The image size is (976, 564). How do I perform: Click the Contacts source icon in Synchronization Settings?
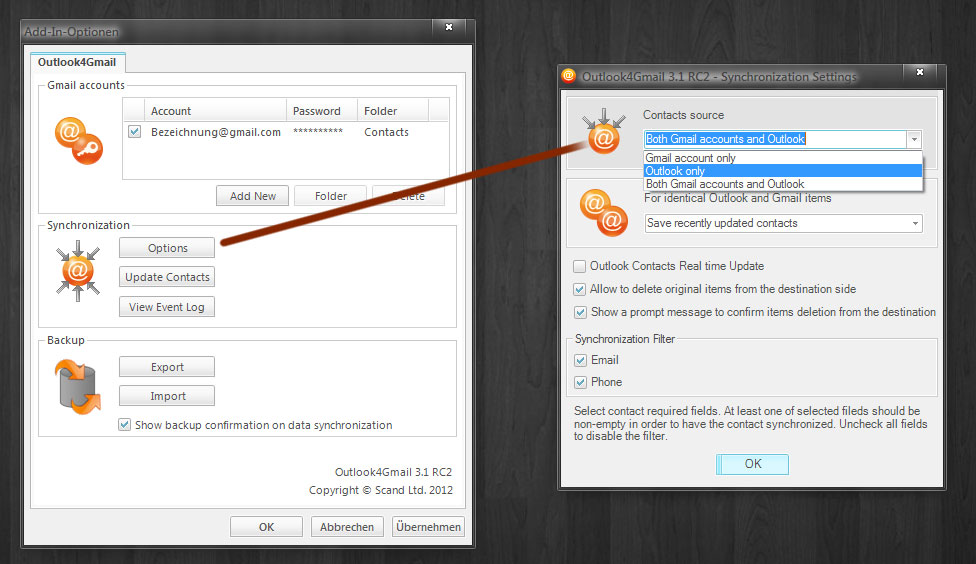(603, 135)
